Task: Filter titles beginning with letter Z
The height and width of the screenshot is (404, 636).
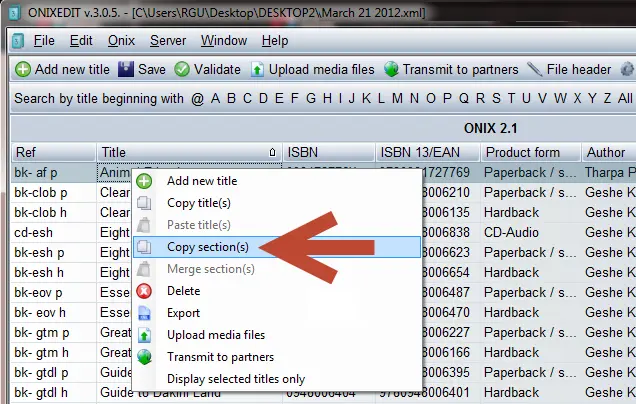Action: pyautogui.click(x=607, y=99)
